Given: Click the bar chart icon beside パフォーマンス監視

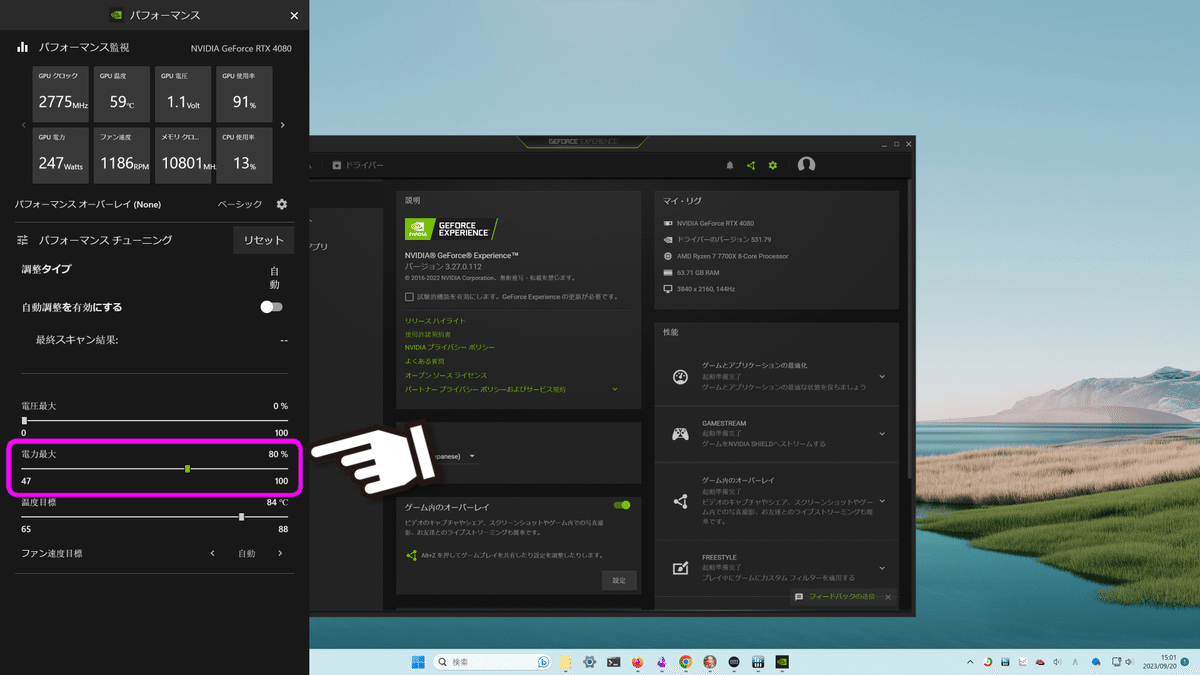Looking at the screenshot, I should [x=22, y=47].
